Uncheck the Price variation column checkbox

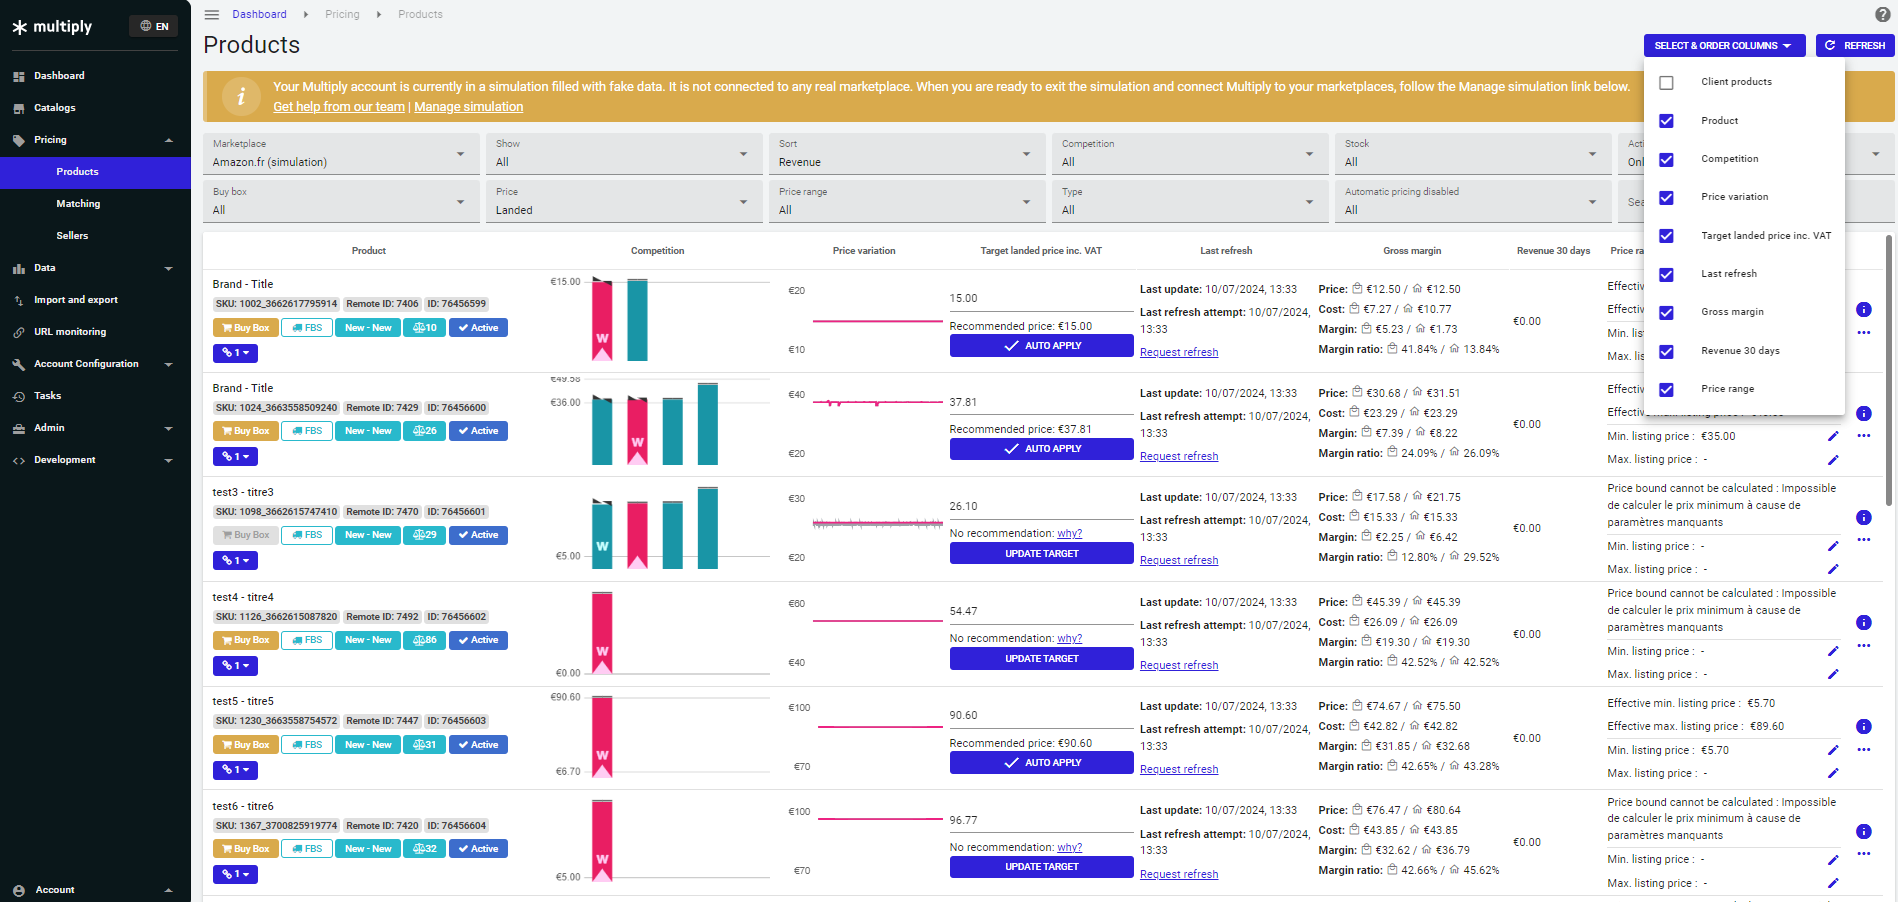pos(1666,198)
